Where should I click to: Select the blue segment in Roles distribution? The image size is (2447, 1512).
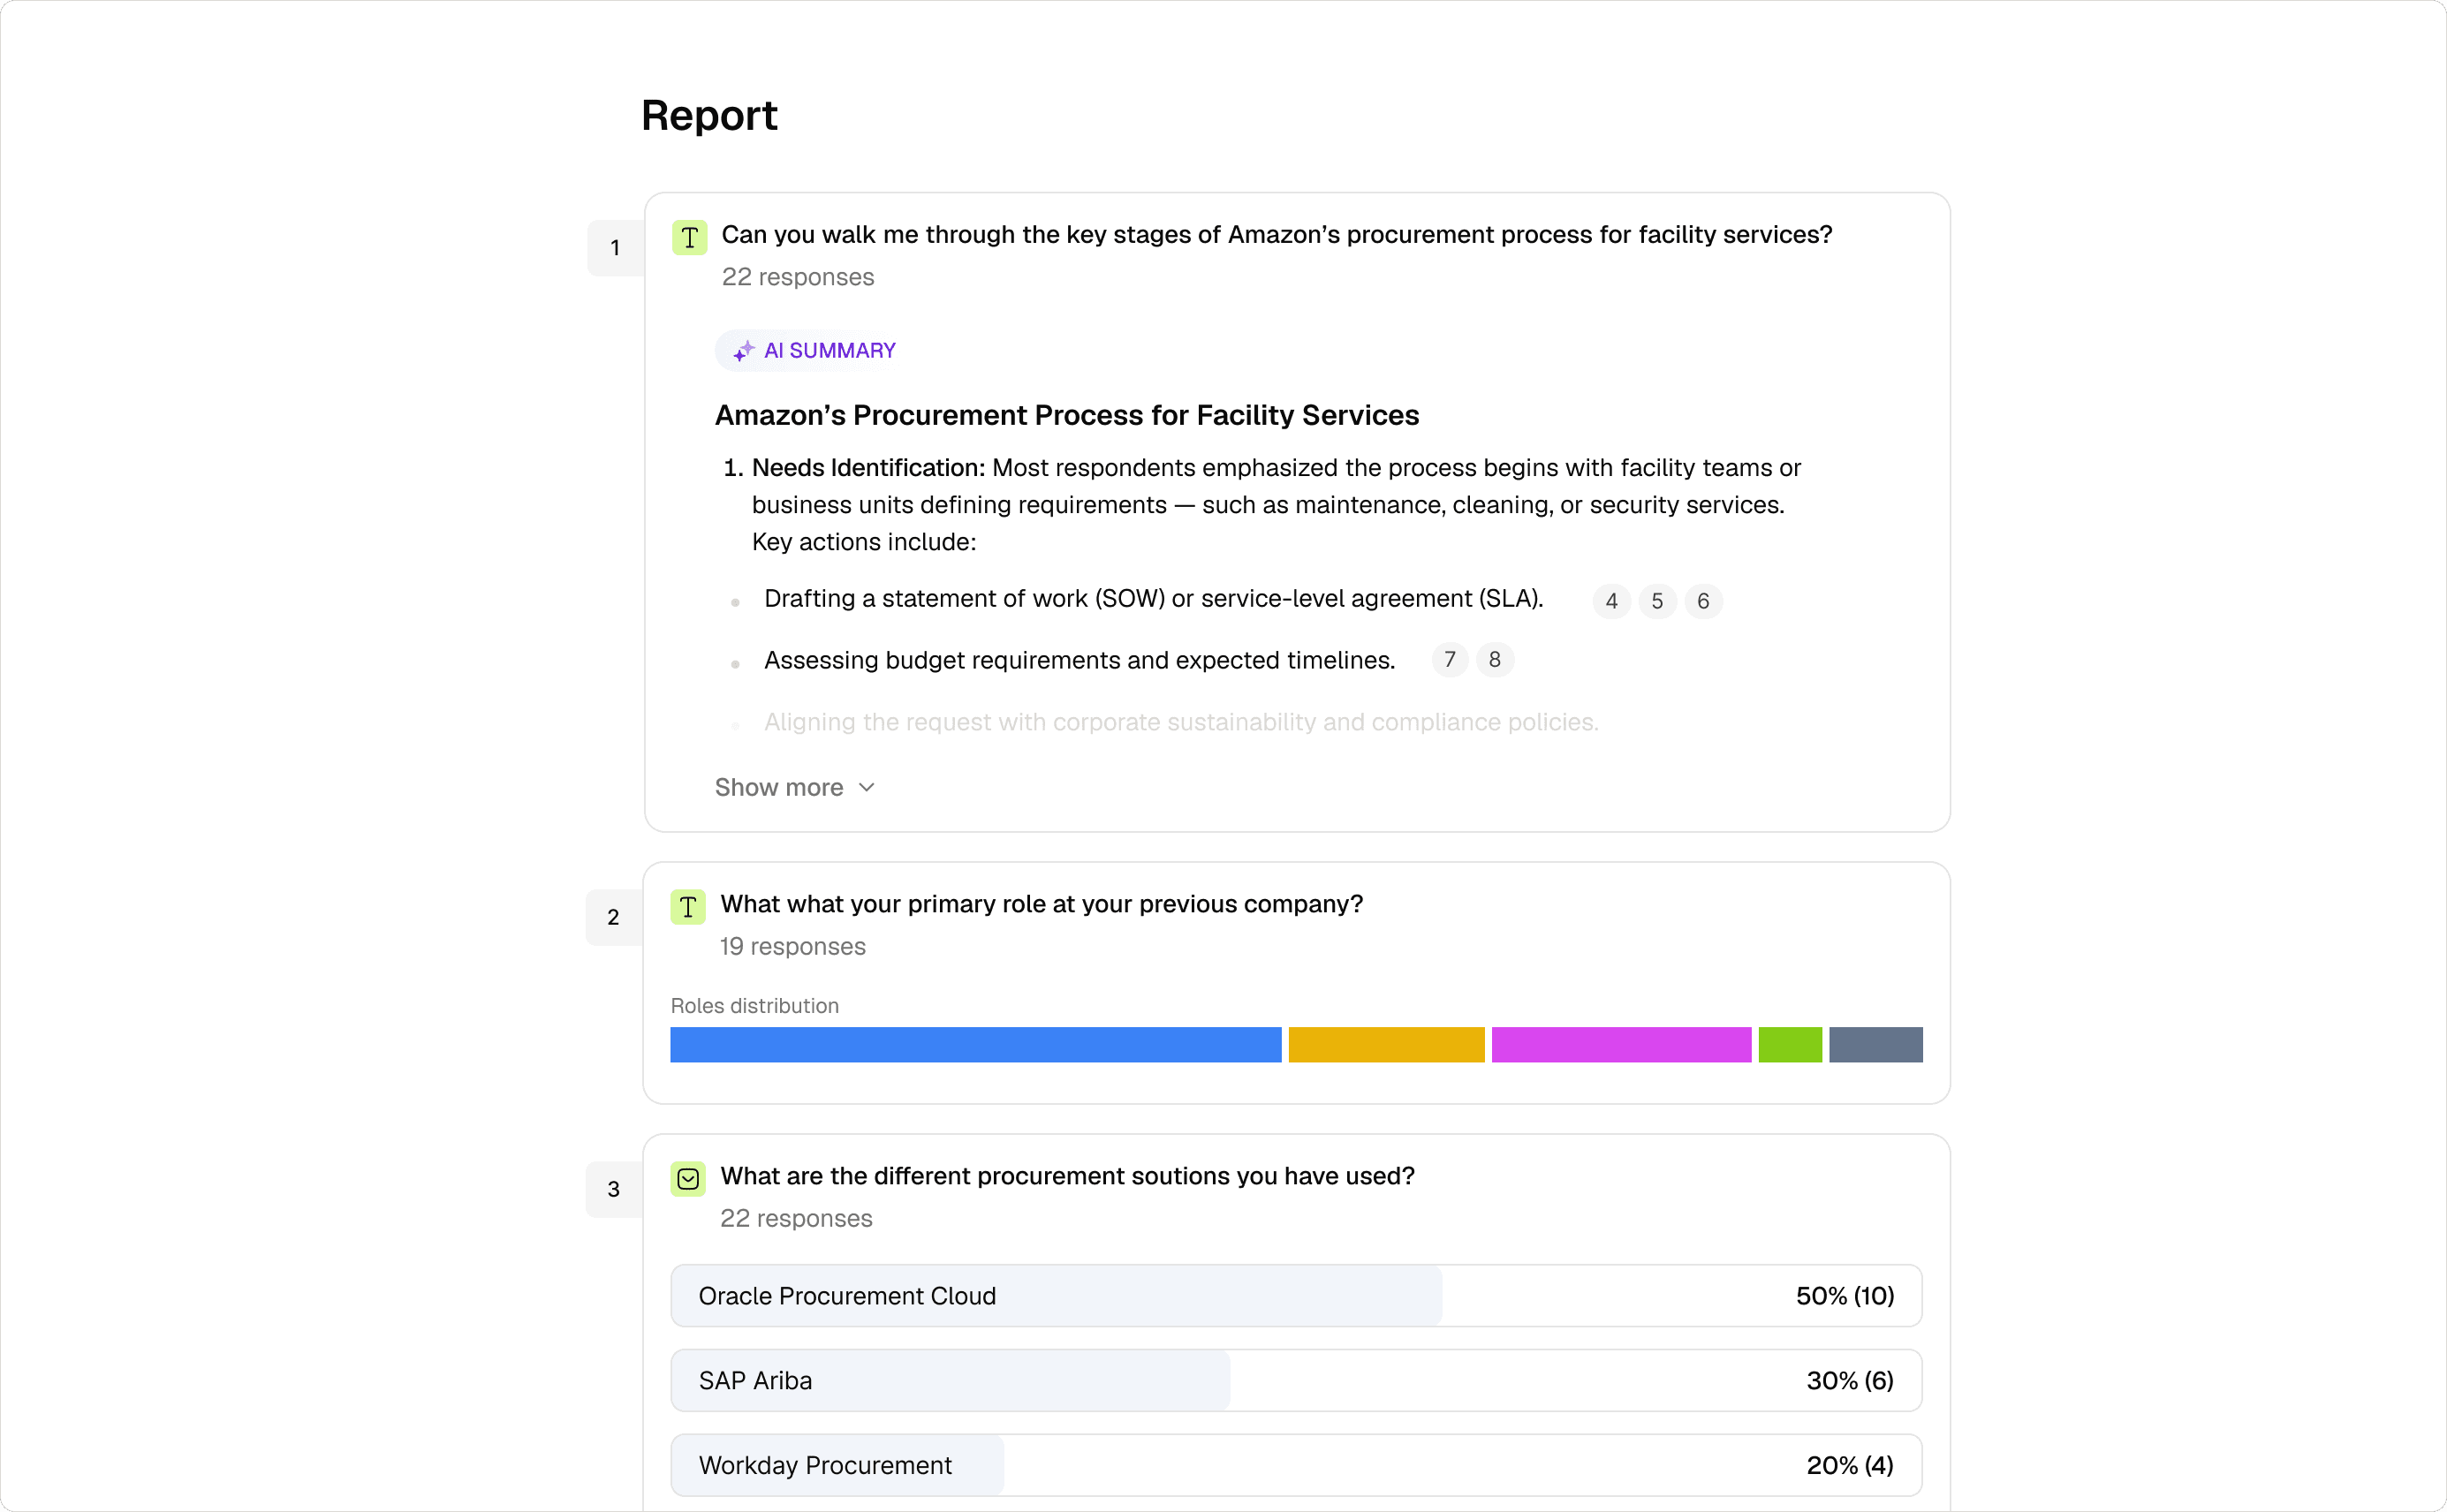[x=975, y=1045]
